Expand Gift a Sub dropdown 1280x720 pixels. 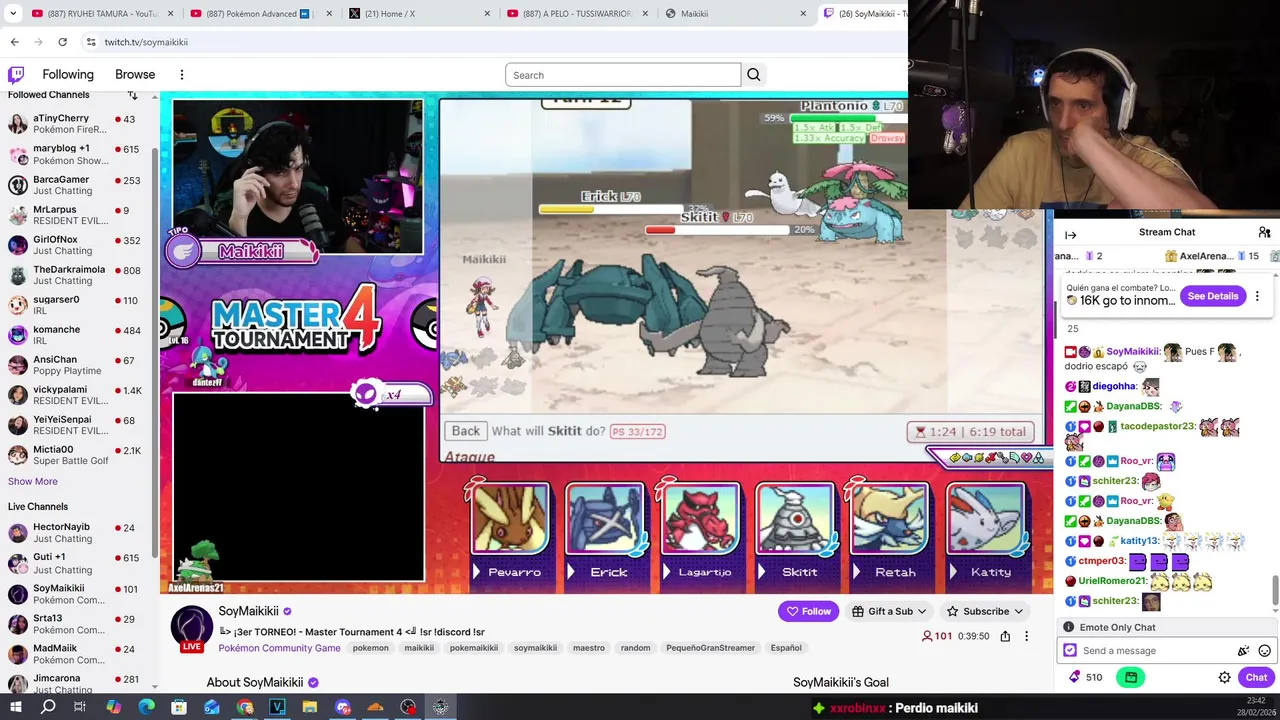(x=889, y=611)
